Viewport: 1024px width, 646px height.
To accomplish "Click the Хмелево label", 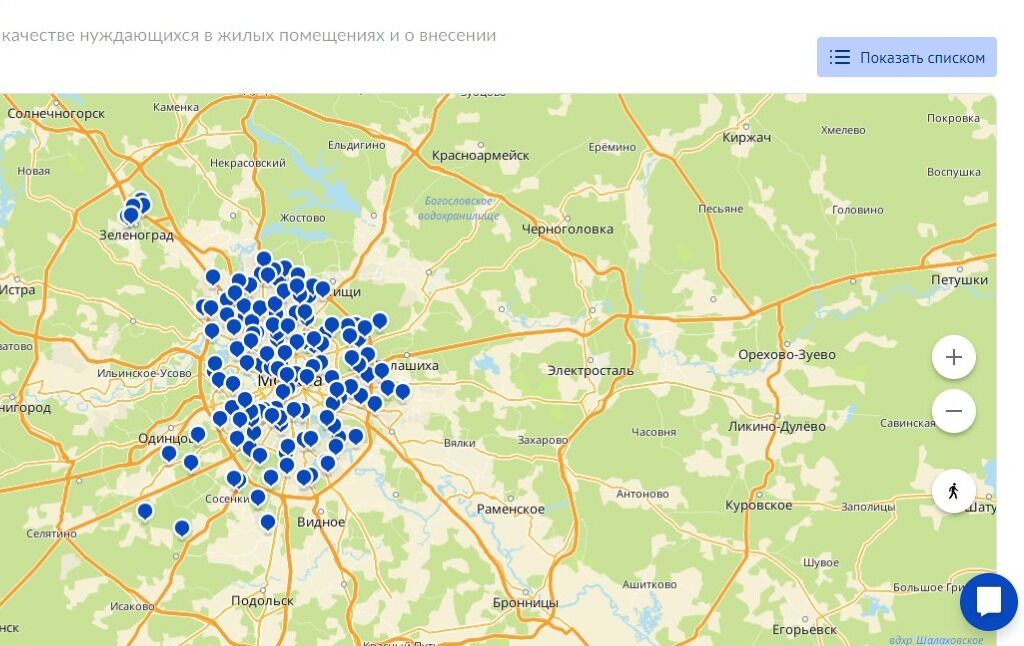I will point(842,130).
